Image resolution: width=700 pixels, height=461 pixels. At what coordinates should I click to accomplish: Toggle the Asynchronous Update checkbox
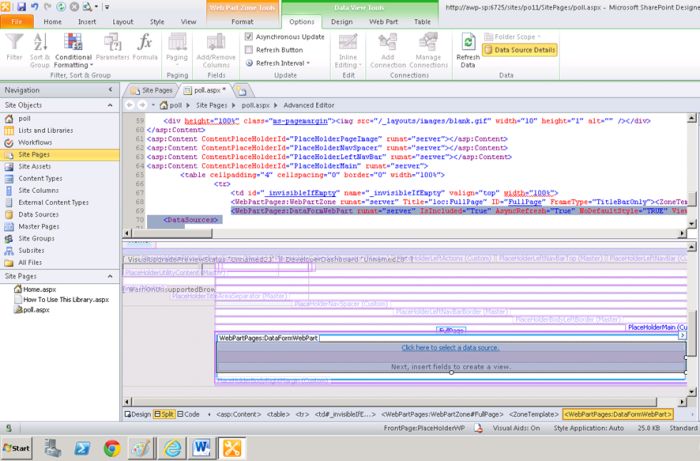249,36
